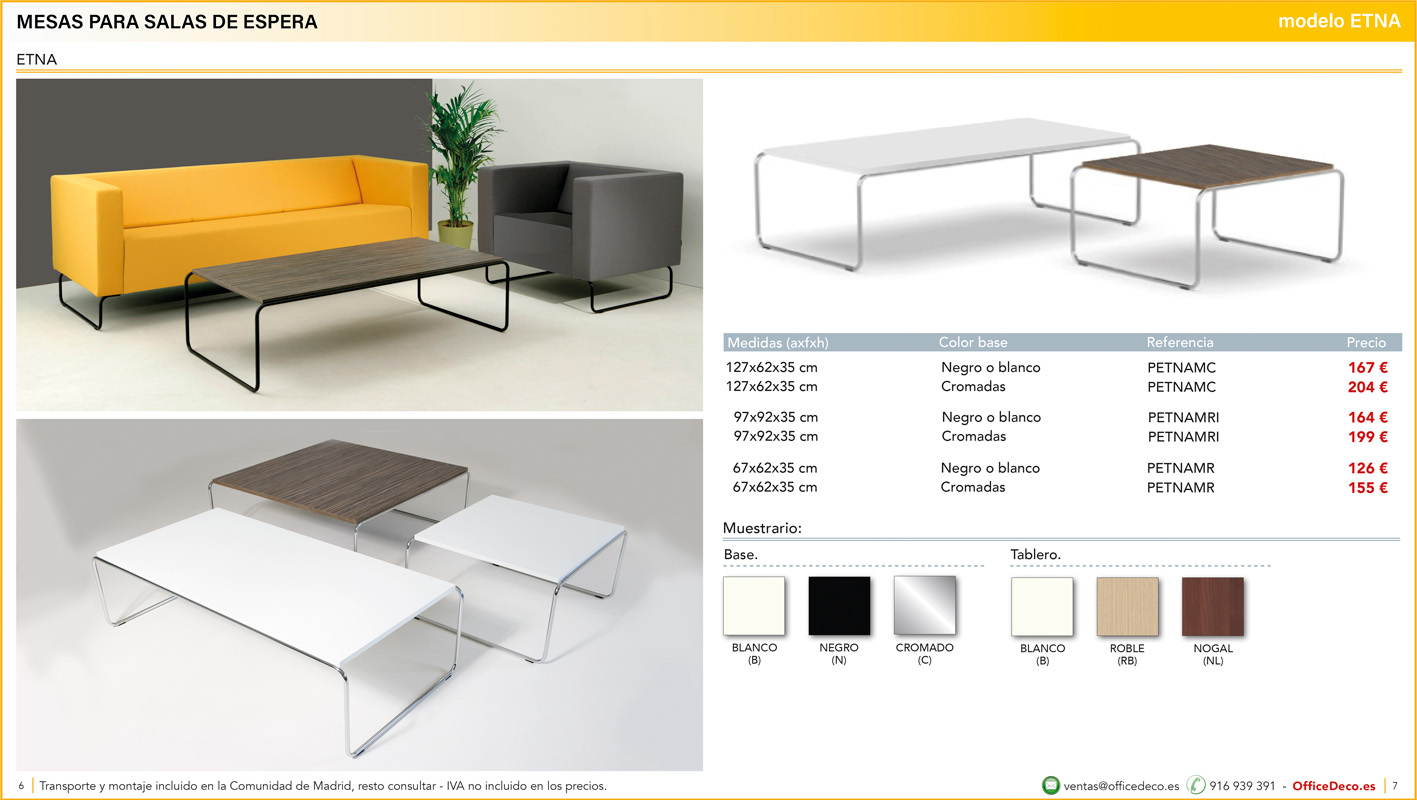Click the 'Muestrario:' heading

point(762,528)
